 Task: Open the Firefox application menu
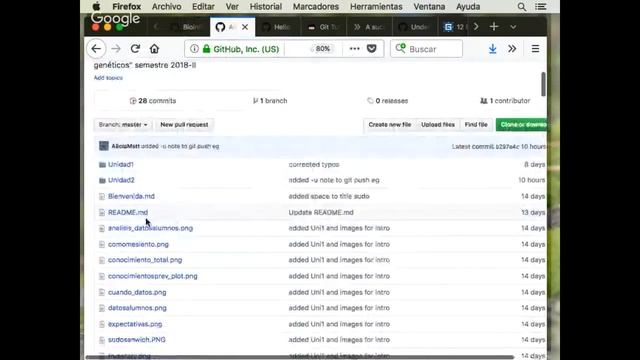127,7
